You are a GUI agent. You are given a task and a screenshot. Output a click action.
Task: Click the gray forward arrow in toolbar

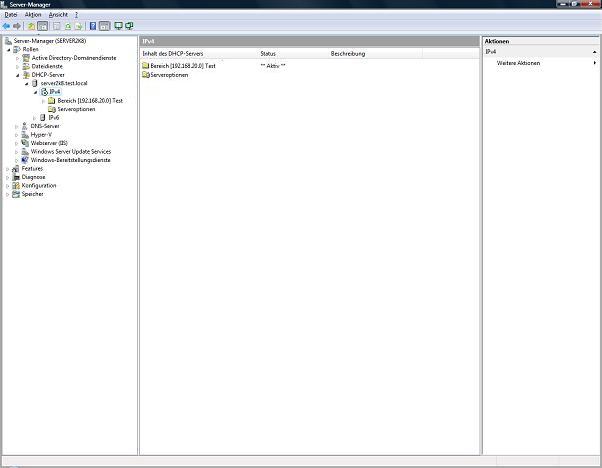coord(17,26)
